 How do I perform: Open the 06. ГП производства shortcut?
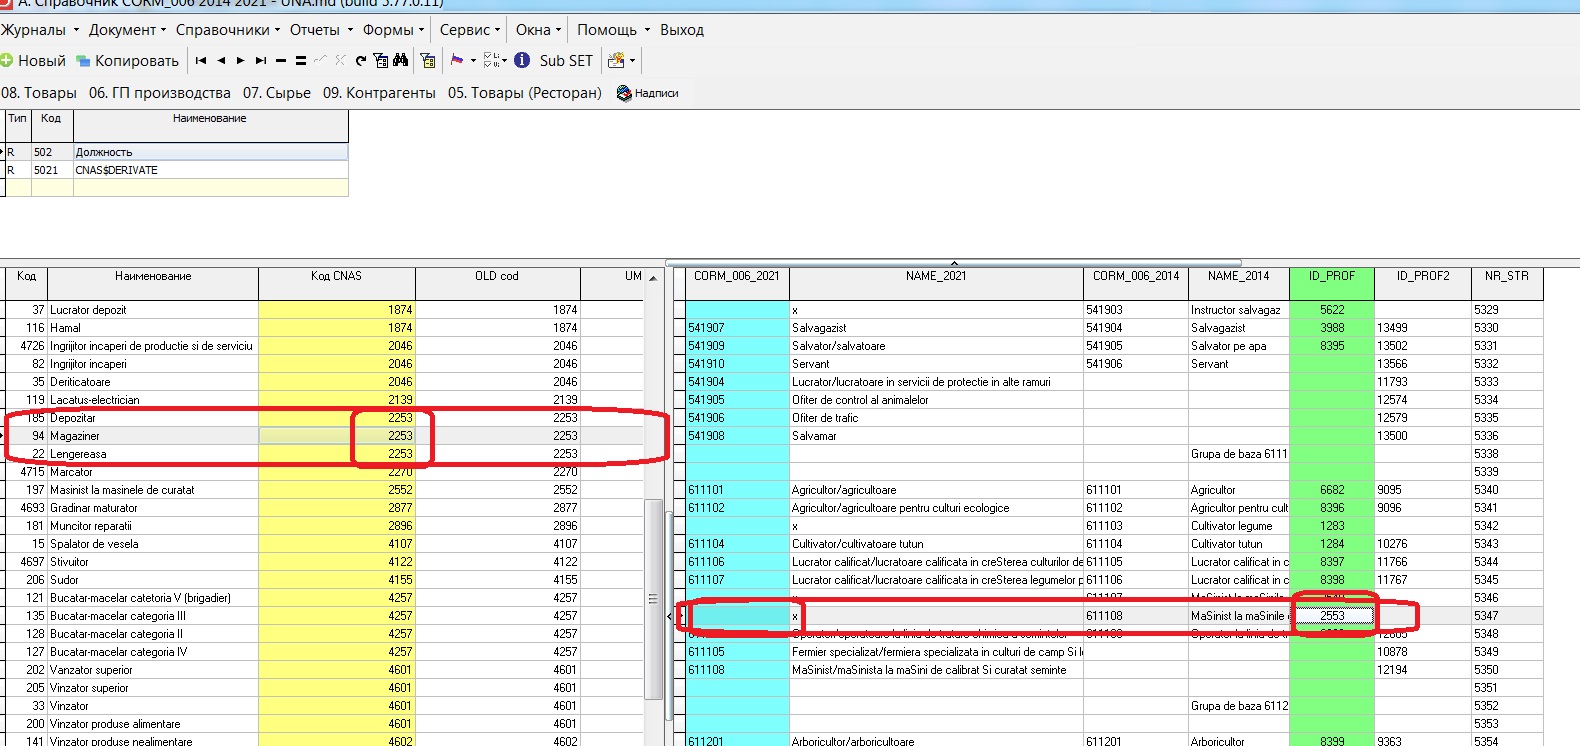pos(160,93)
